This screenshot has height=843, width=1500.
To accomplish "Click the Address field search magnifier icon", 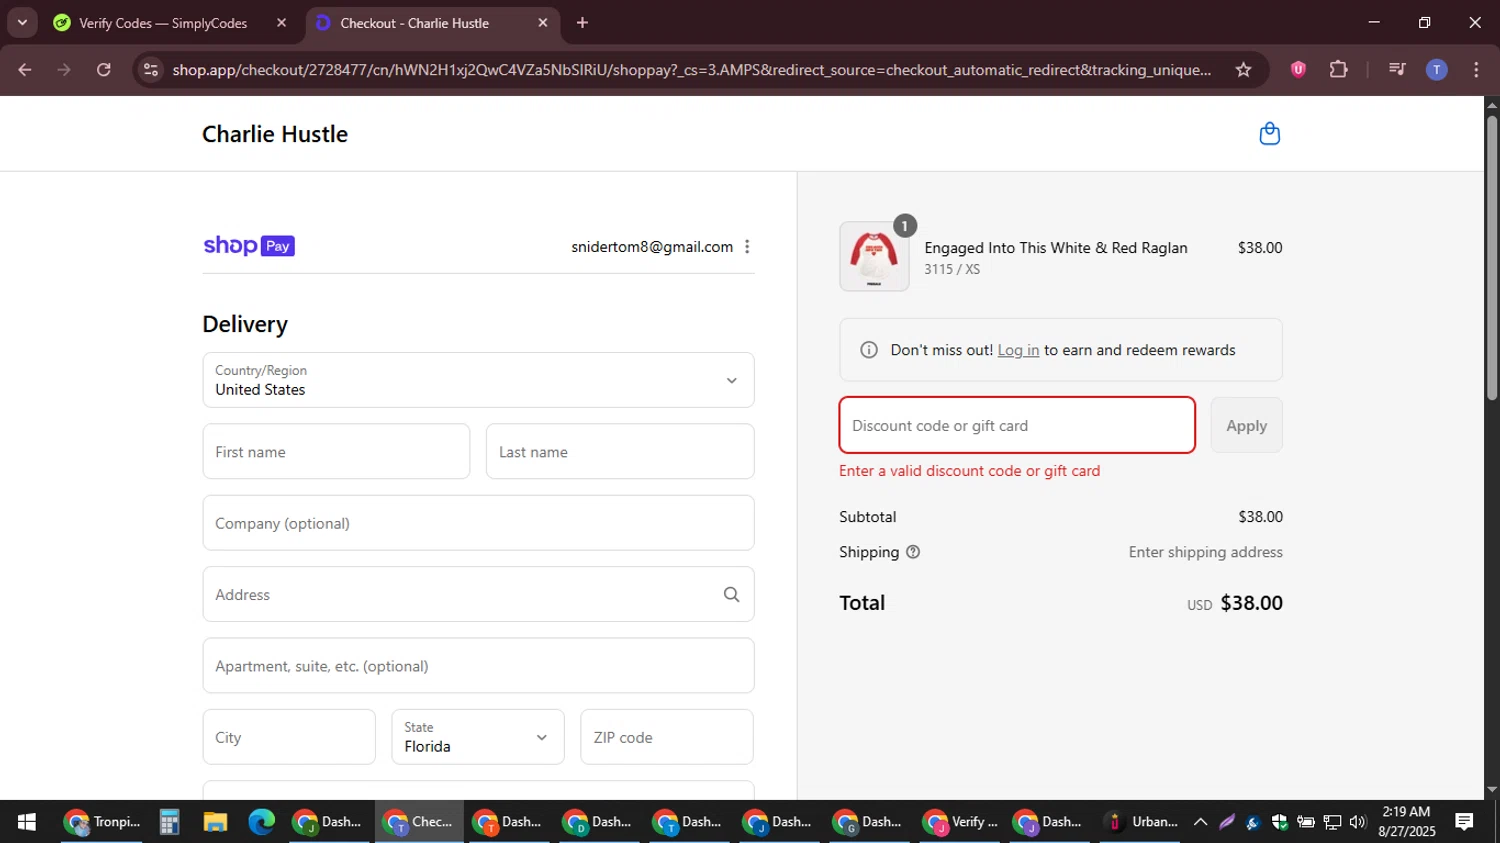I will click(x=731, y=595).
